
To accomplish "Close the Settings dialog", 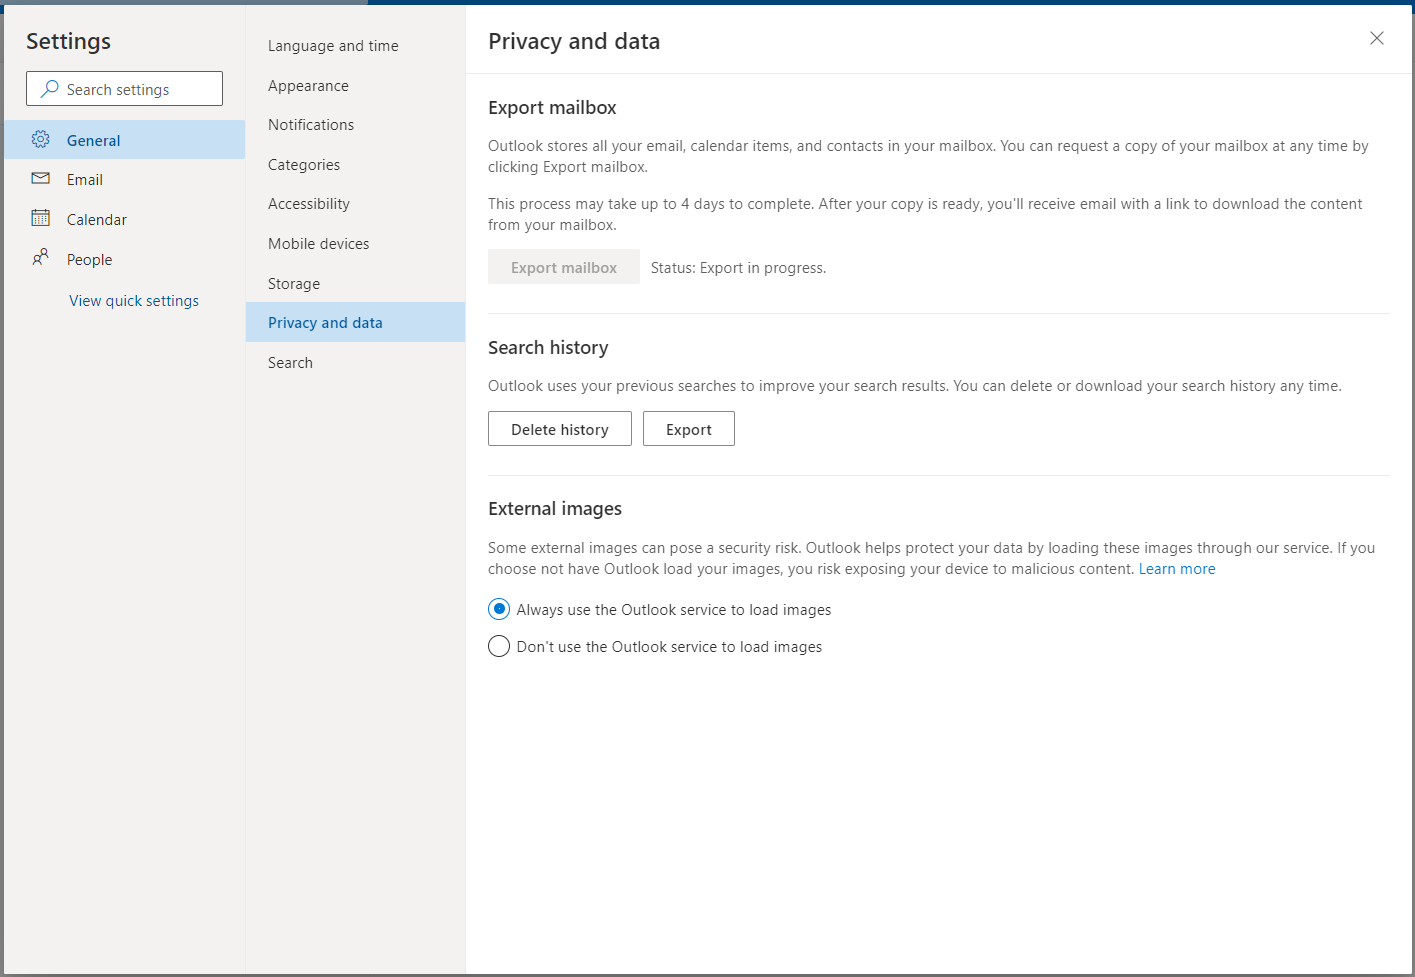I will [x=1376, y=38].
